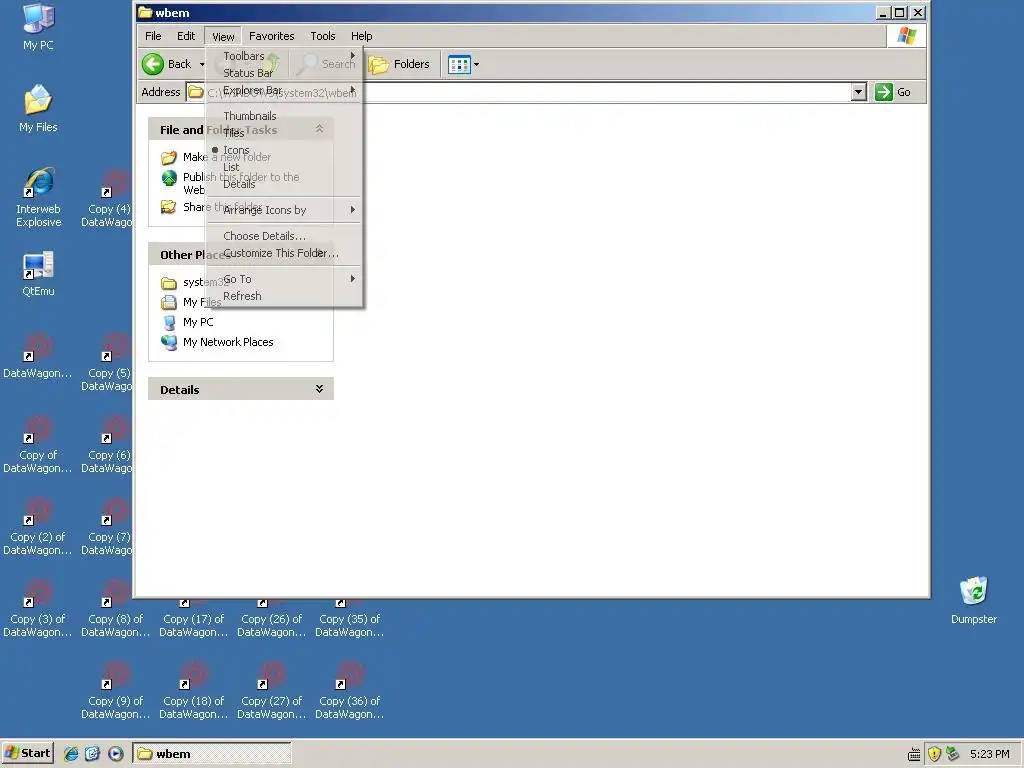
Task: Click the Start button
Action: click(27, 754)
